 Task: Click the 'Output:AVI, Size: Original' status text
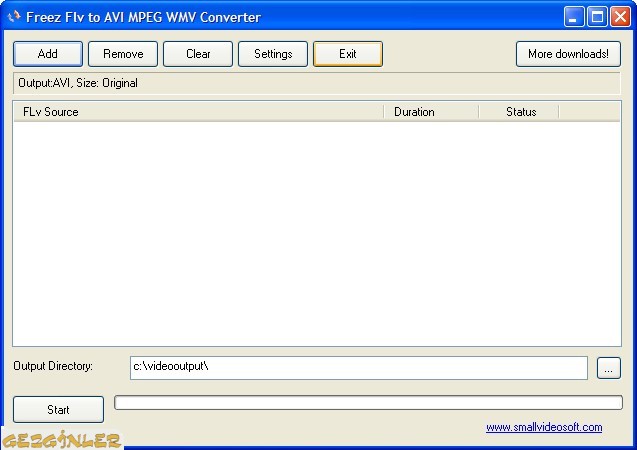tap(78, 83)
